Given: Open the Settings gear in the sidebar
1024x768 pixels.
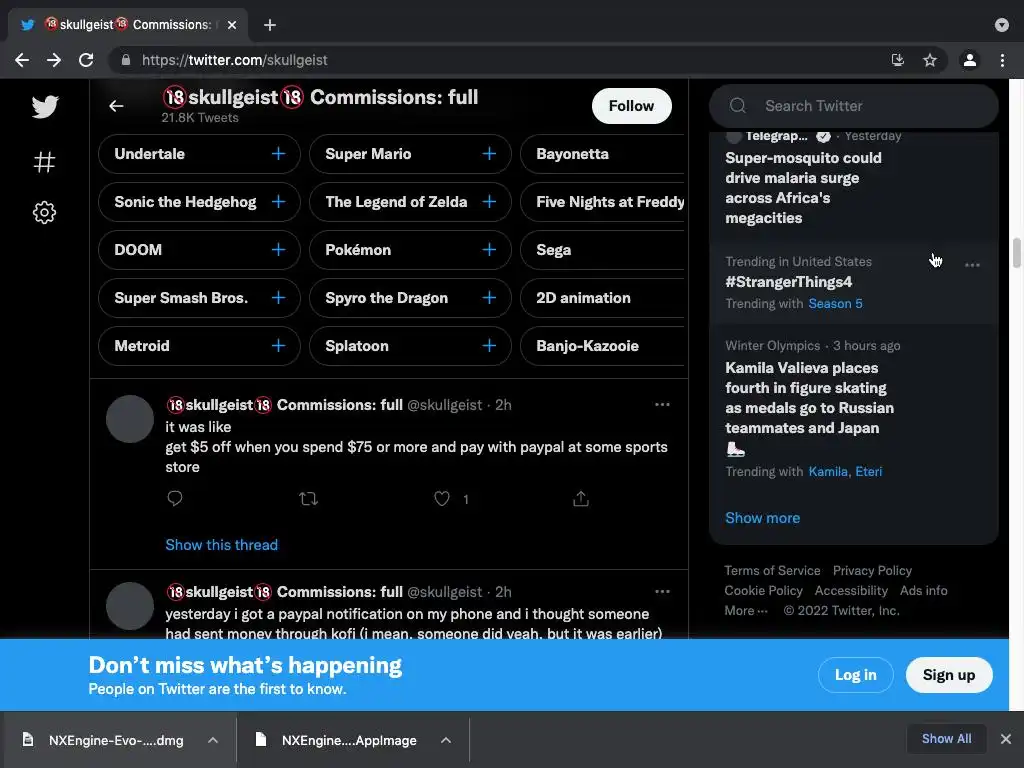Looking at the screenshot, I should (x=44, y=212).
